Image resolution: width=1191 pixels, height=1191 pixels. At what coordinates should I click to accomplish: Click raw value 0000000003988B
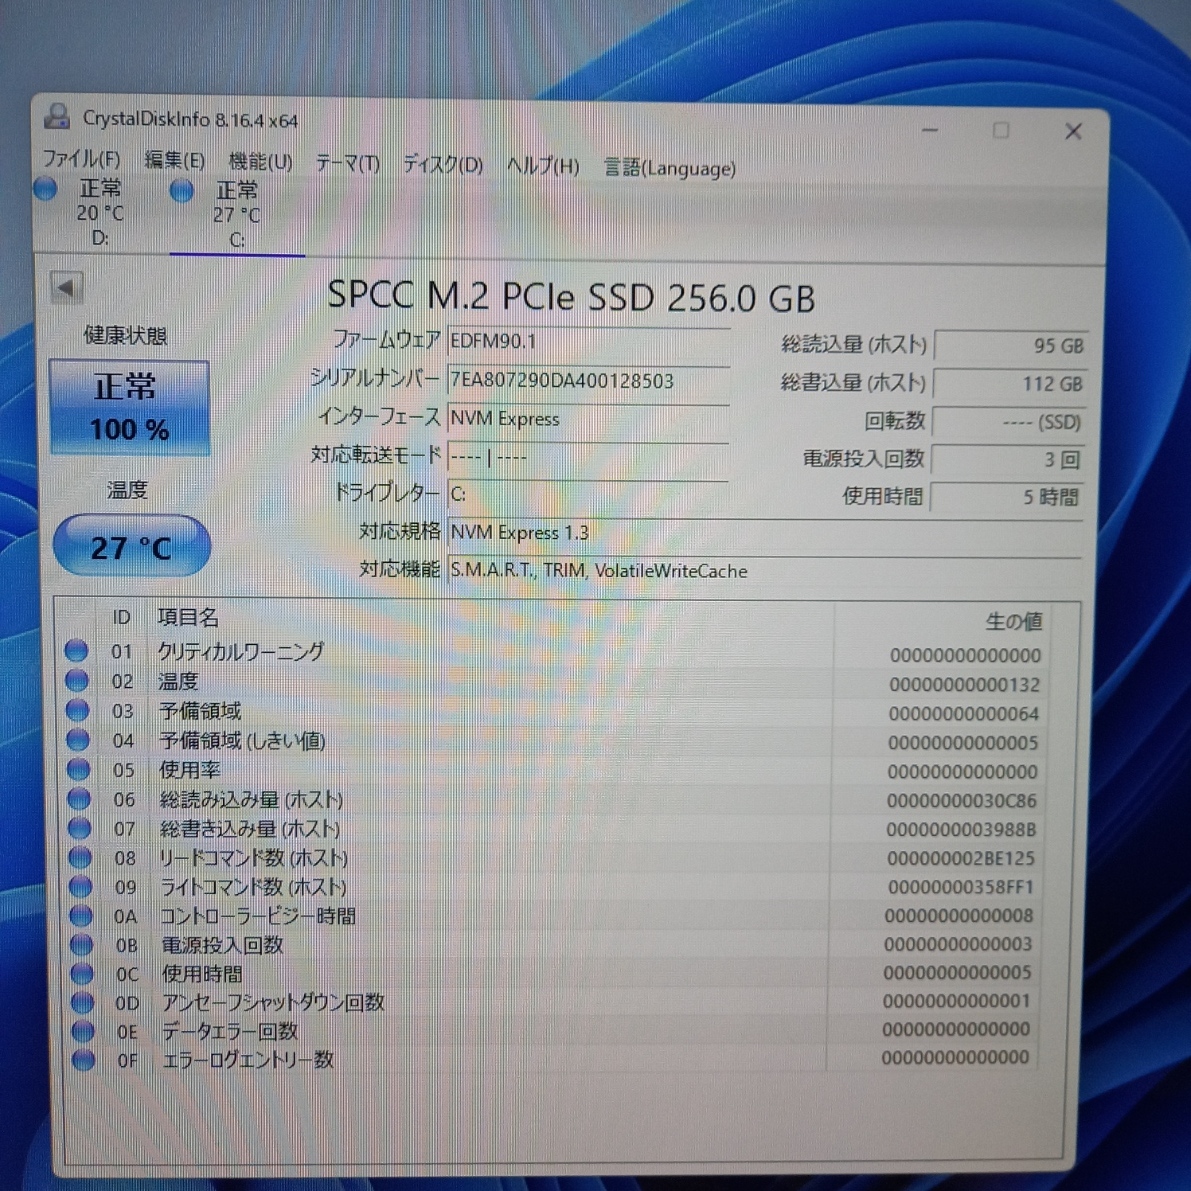tap(961, 829)
